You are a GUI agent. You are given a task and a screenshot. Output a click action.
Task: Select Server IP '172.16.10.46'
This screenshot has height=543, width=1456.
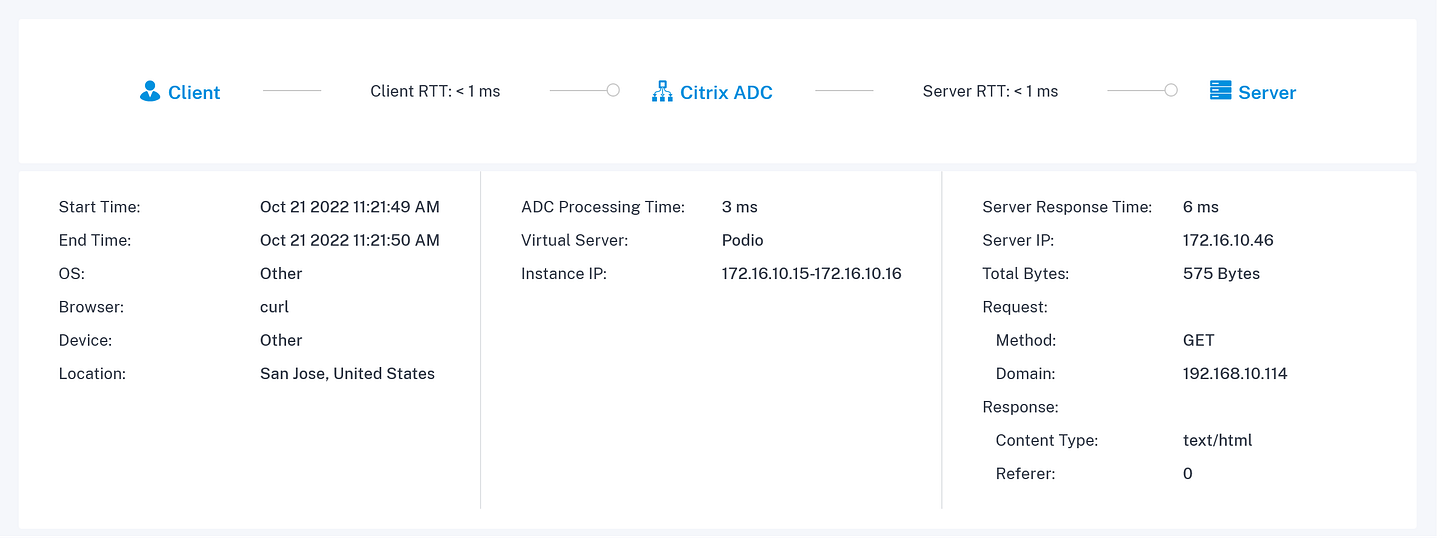pyautogui.click(x=1228, y=240)
